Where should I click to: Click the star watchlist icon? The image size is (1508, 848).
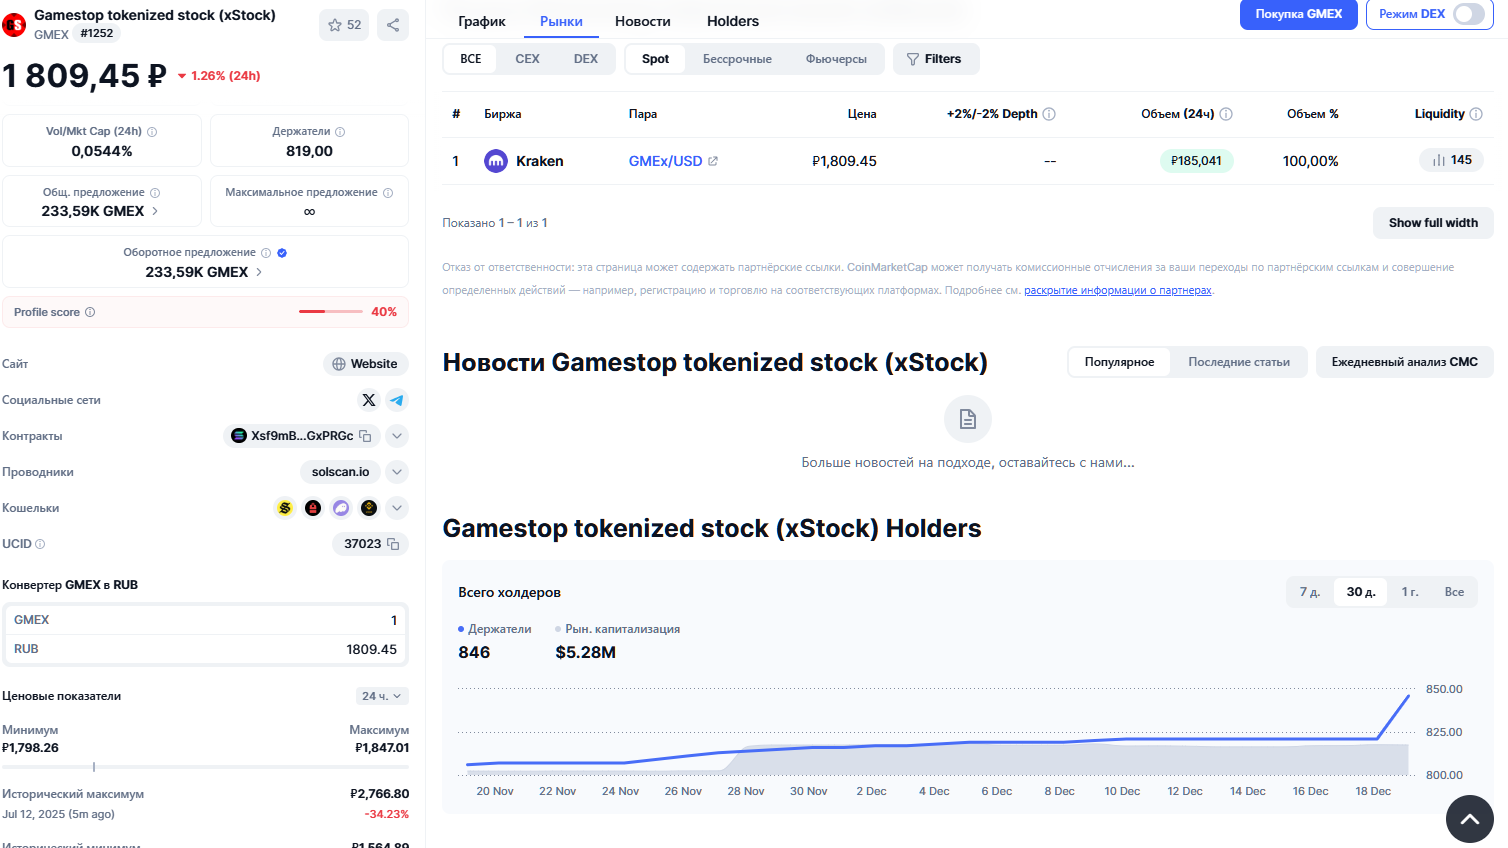[x=335, y=25]
